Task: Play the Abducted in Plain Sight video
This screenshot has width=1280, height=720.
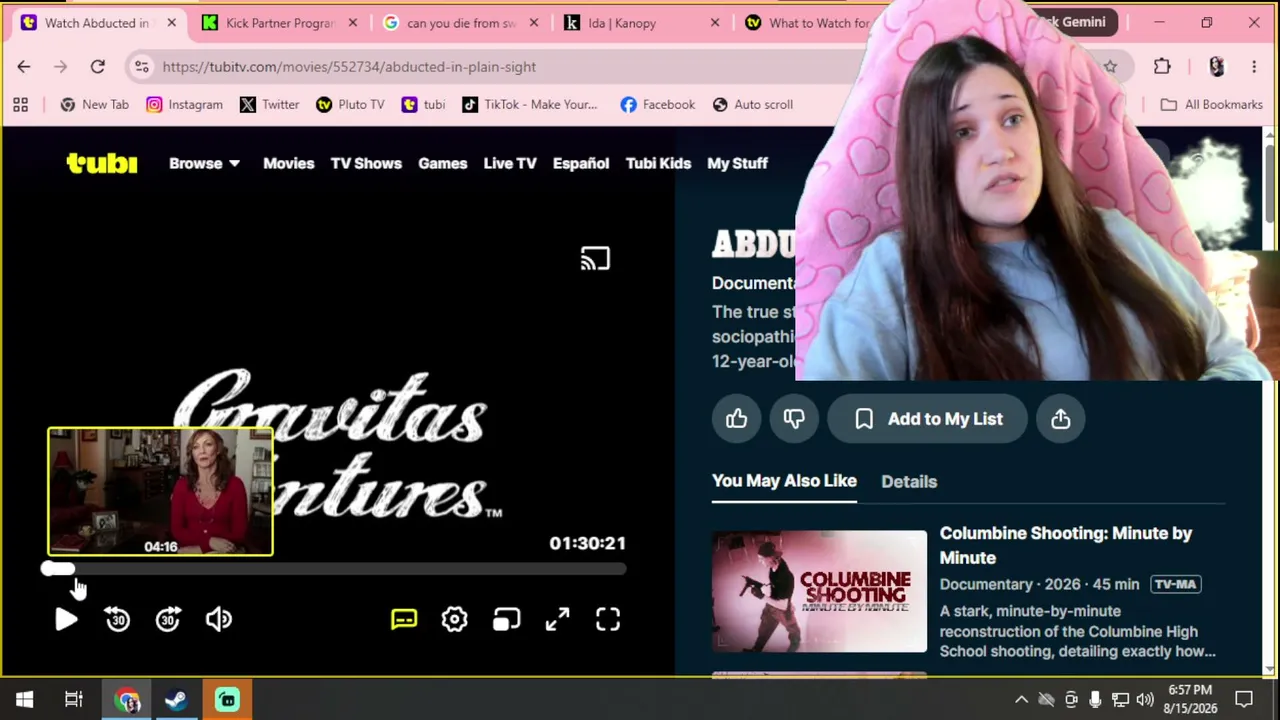Action: 66,620
